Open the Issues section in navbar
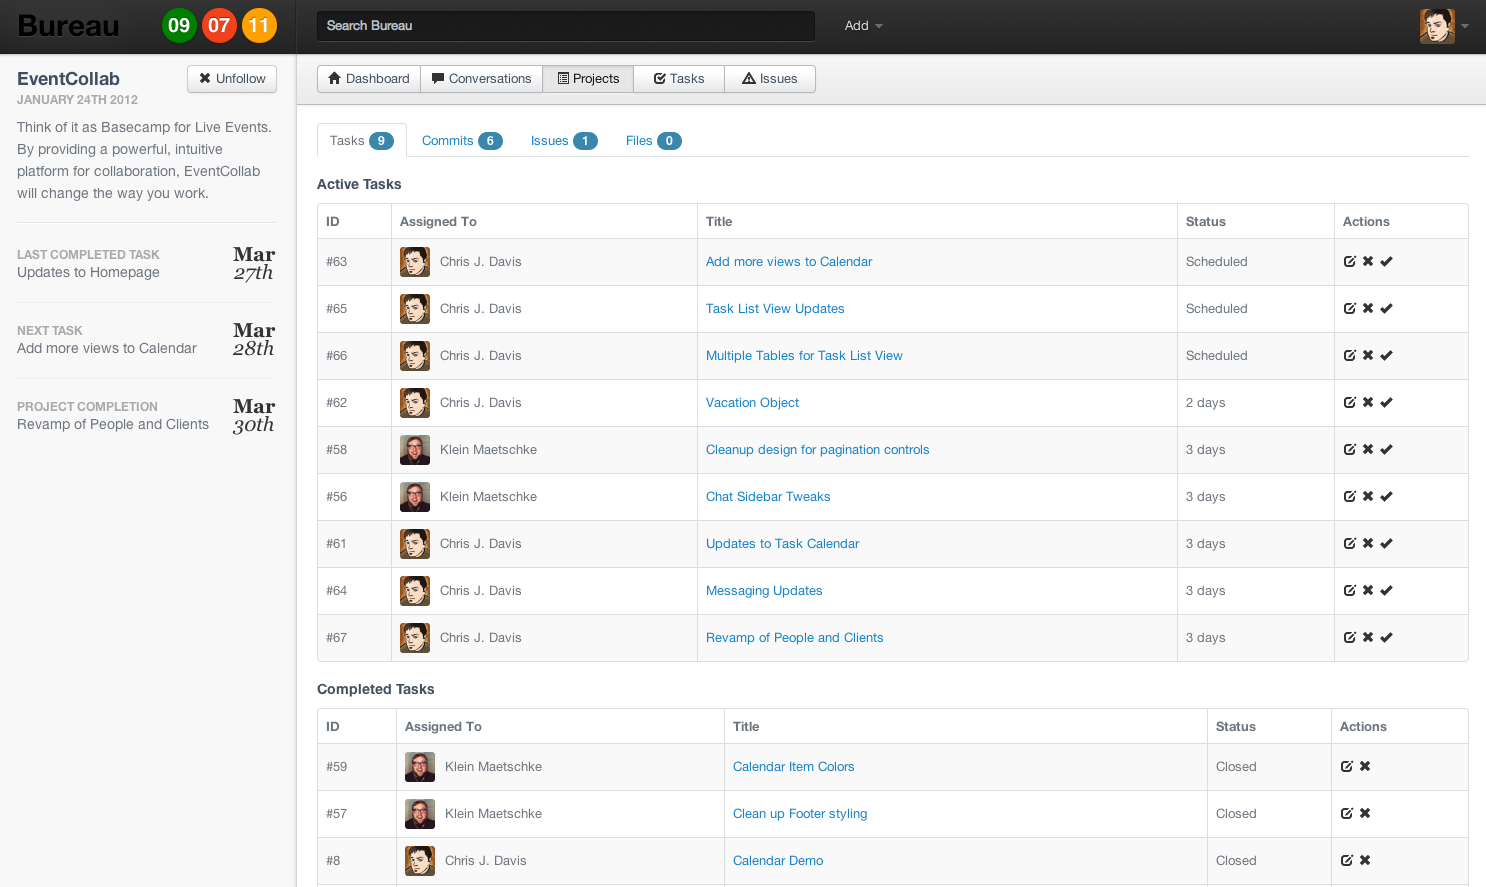 (770, 79)
